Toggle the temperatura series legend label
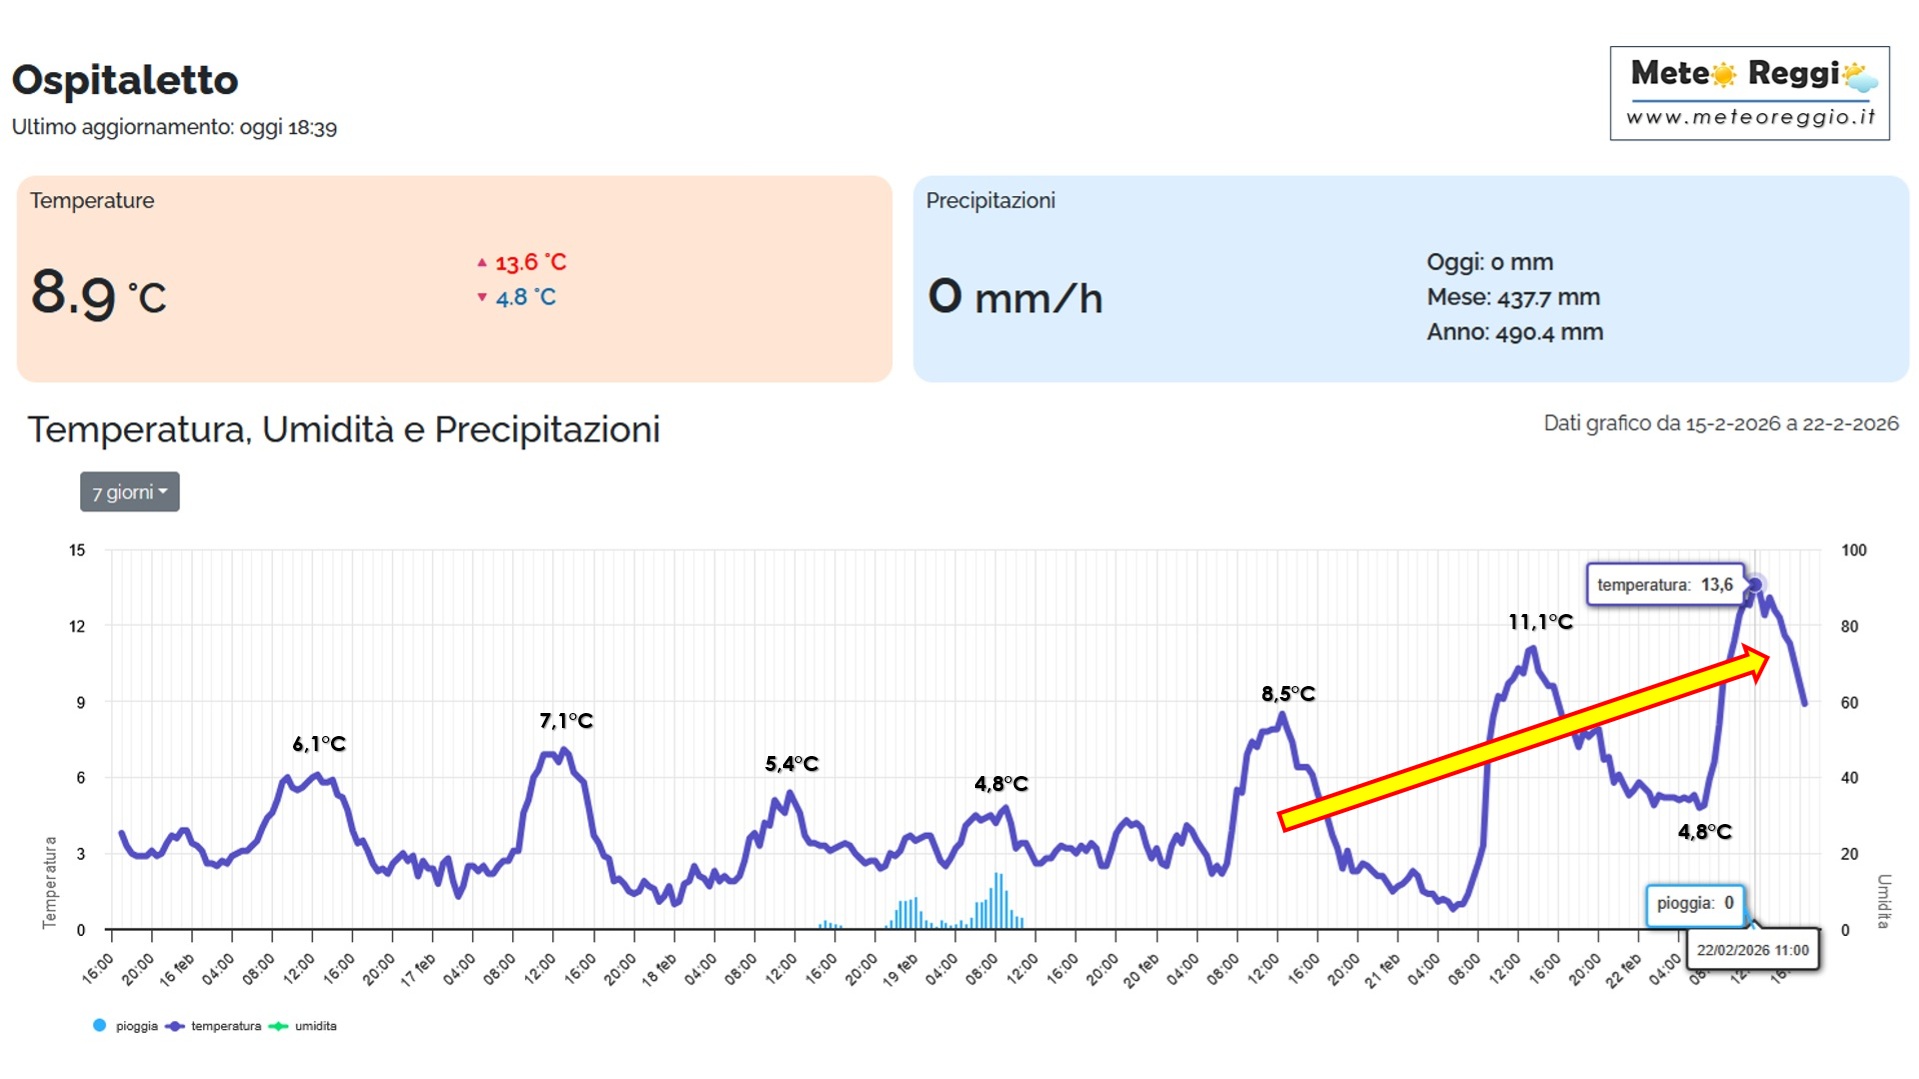Image resolution: width=1919 pixels, height=1079 pixels. click(x=226, y=1026)
